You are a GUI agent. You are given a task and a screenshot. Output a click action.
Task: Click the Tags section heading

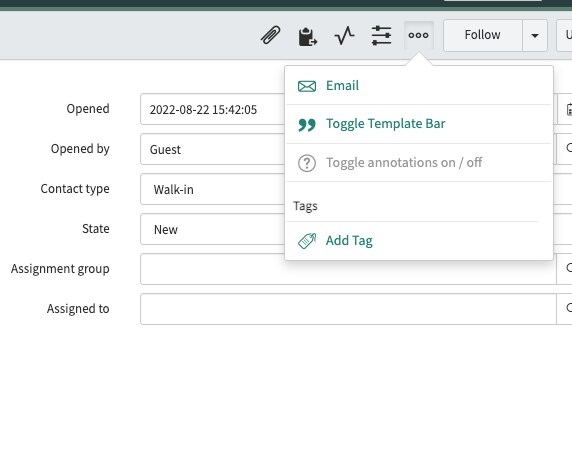tap(305, 206)
